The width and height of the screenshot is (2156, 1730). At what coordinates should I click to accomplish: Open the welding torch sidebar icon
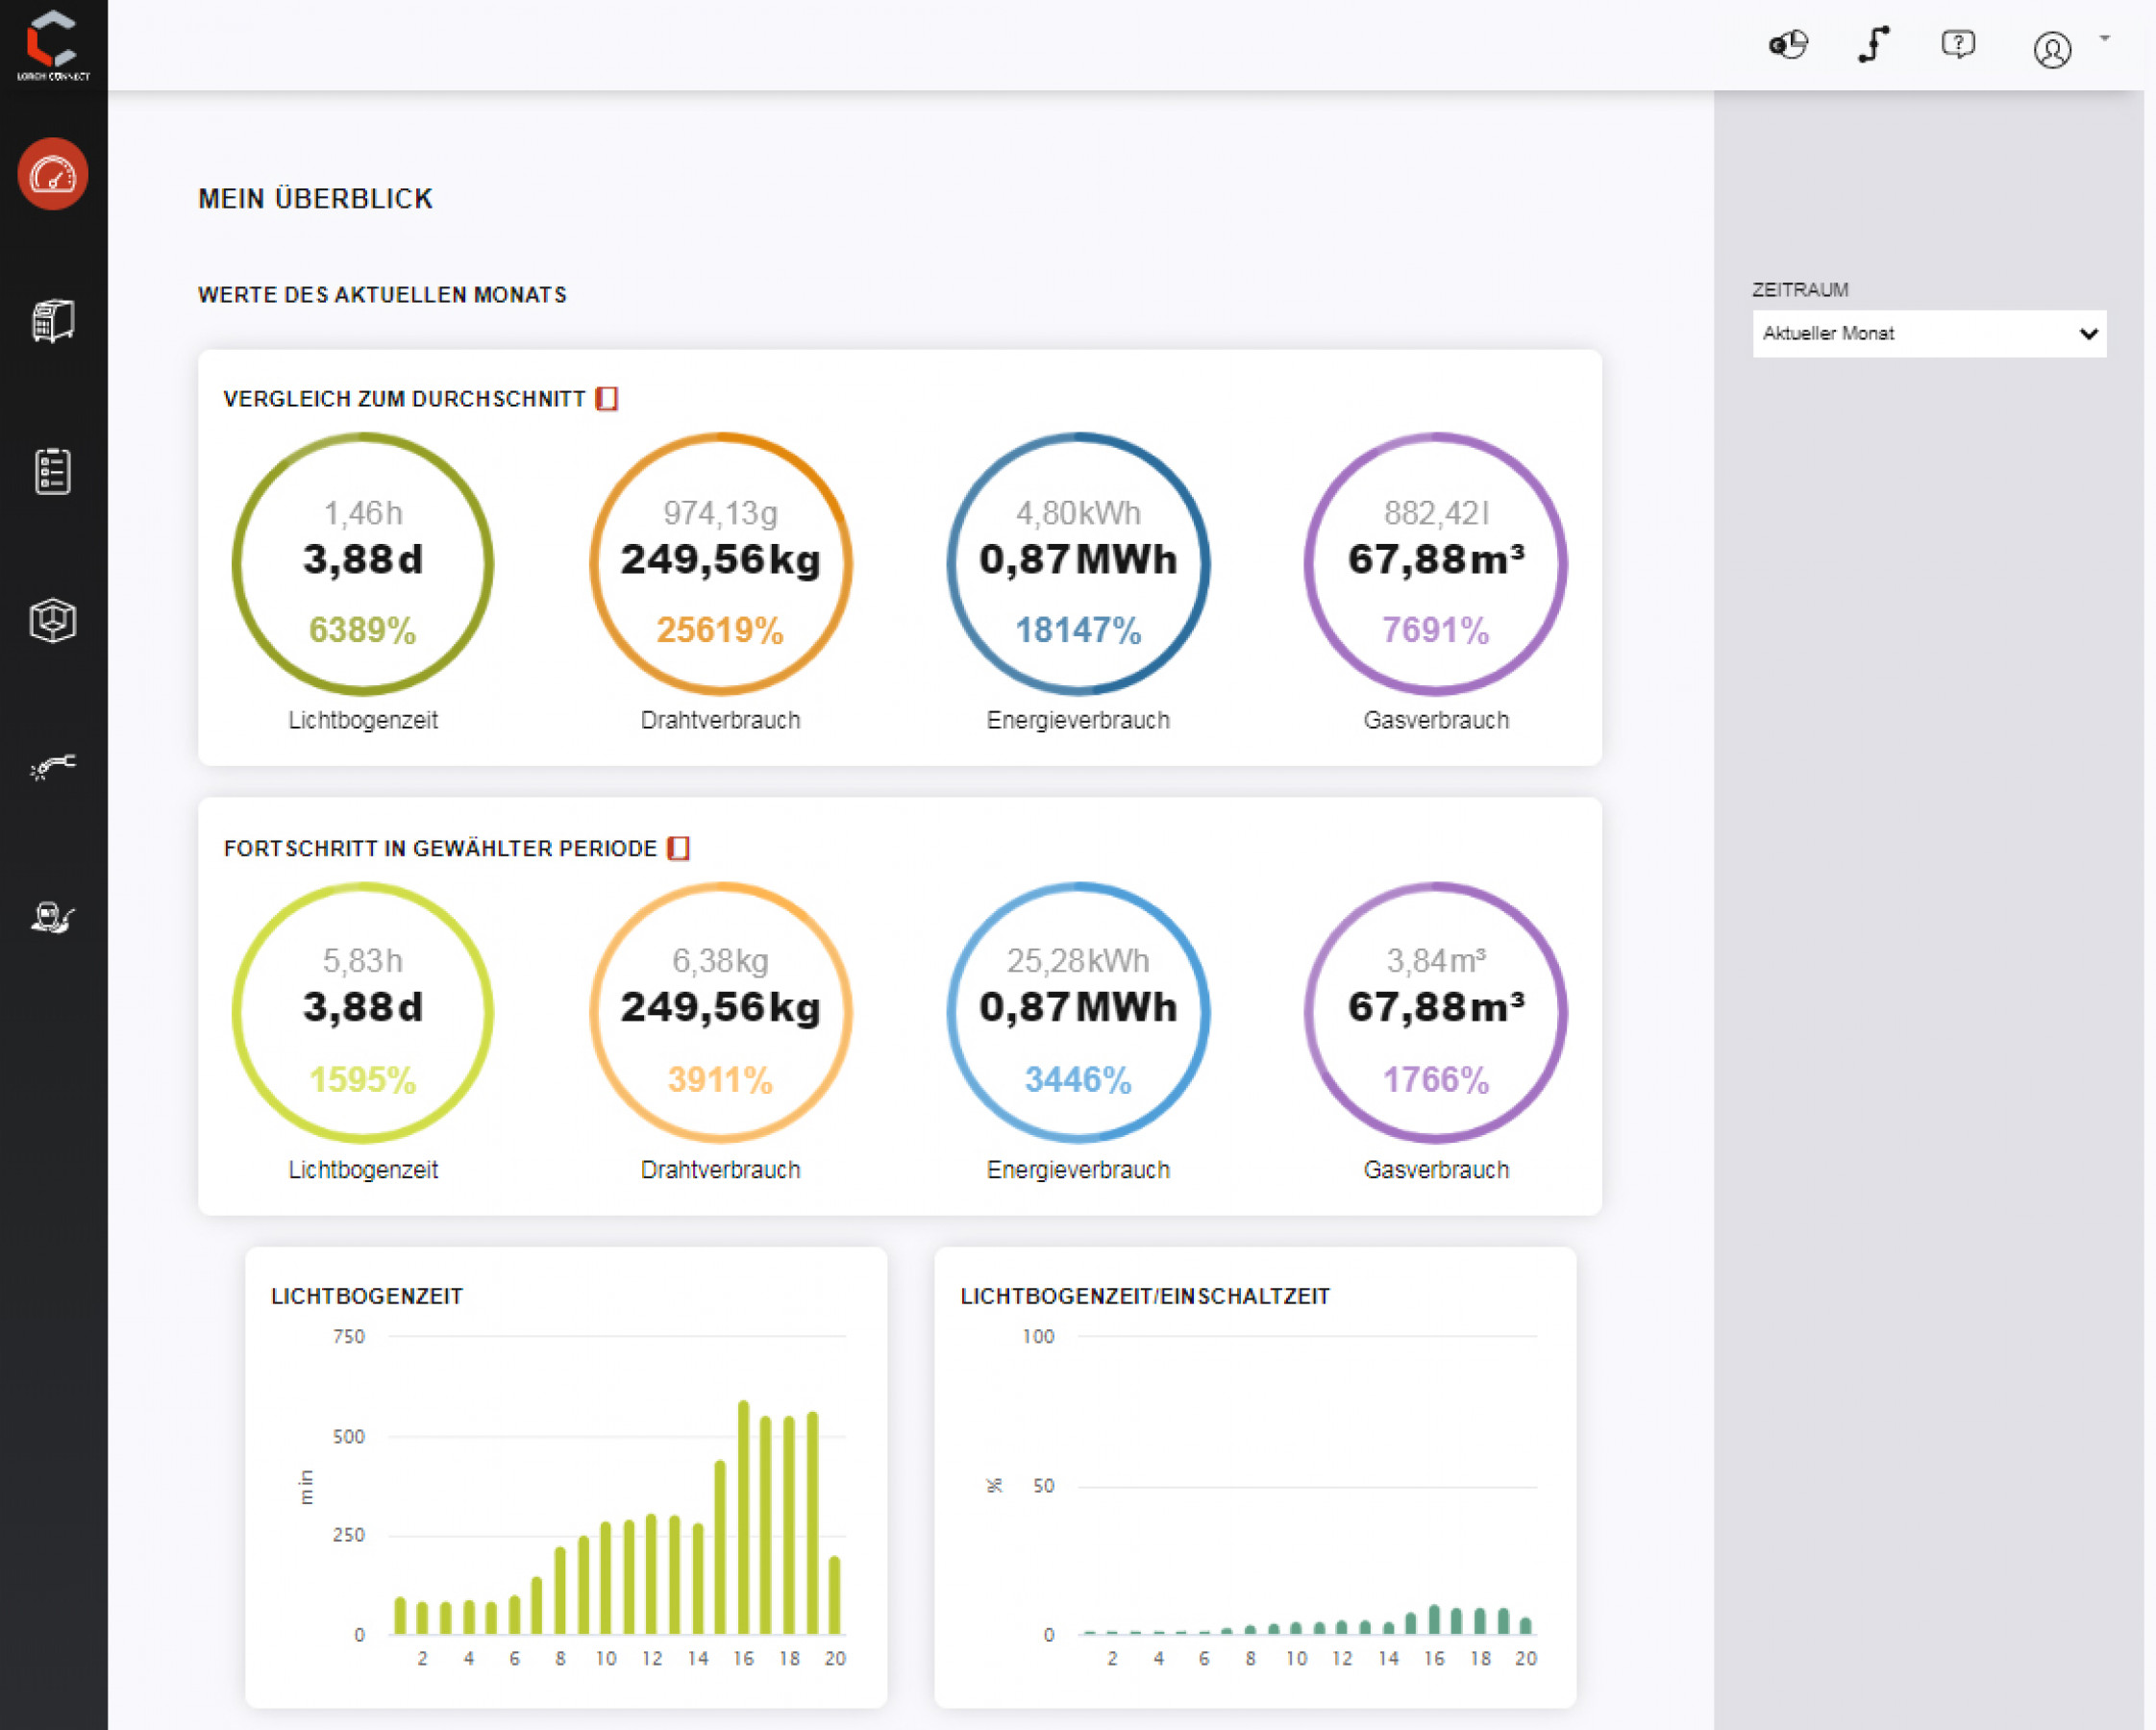pos(53,768)
